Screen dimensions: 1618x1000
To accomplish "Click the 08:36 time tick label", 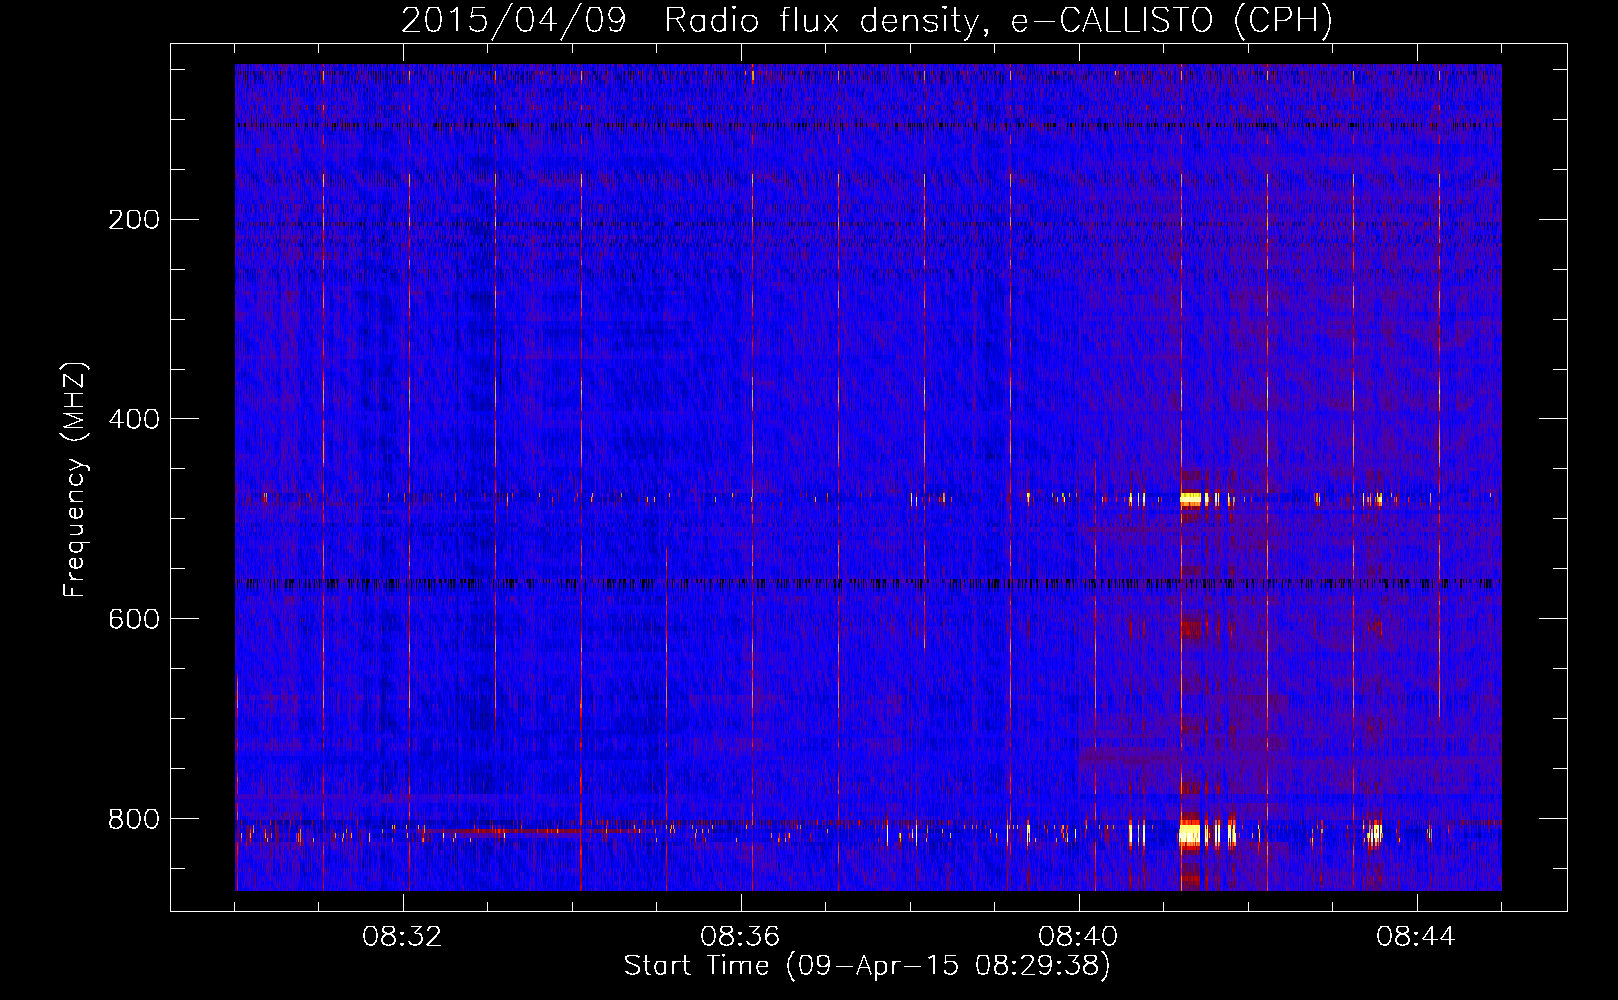I will [x=740, y=937].
